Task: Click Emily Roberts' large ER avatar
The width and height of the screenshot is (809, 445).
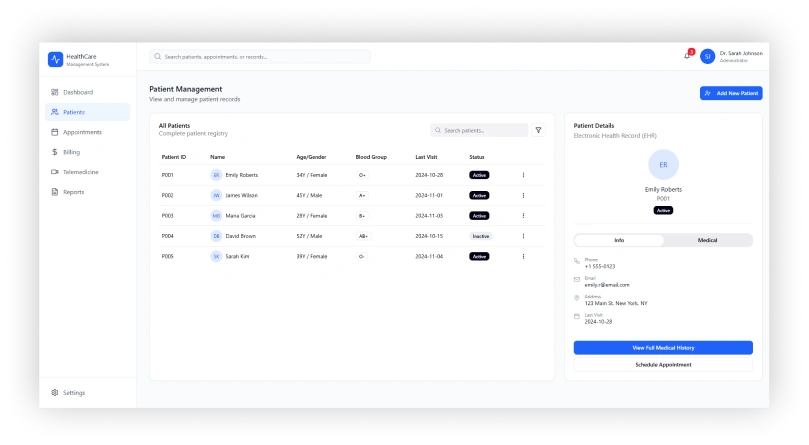Action: pyautogui.click(x=663, y=165)
